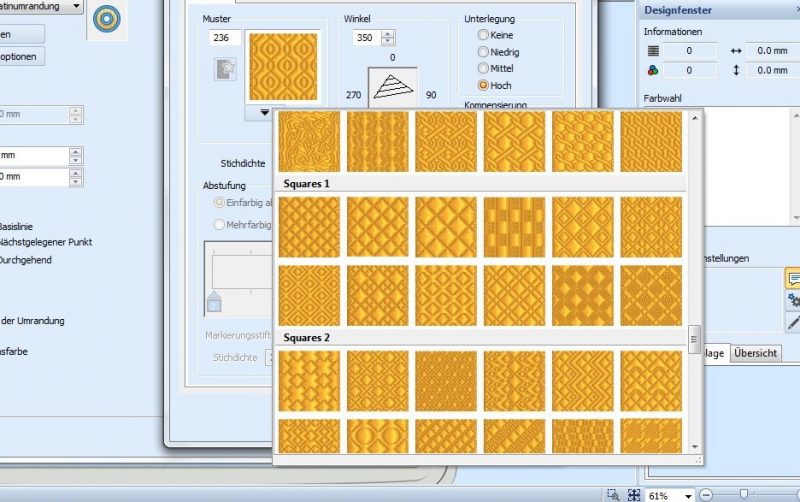Click the blue gears settings icon

[793, 300]
